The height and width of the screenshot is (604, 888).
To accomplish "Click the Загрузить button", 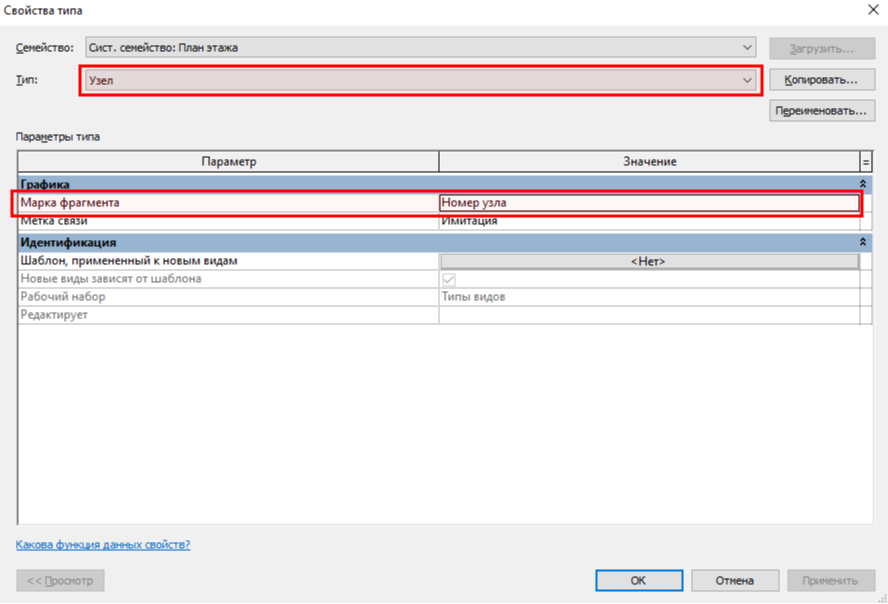I will pos(822,47).
